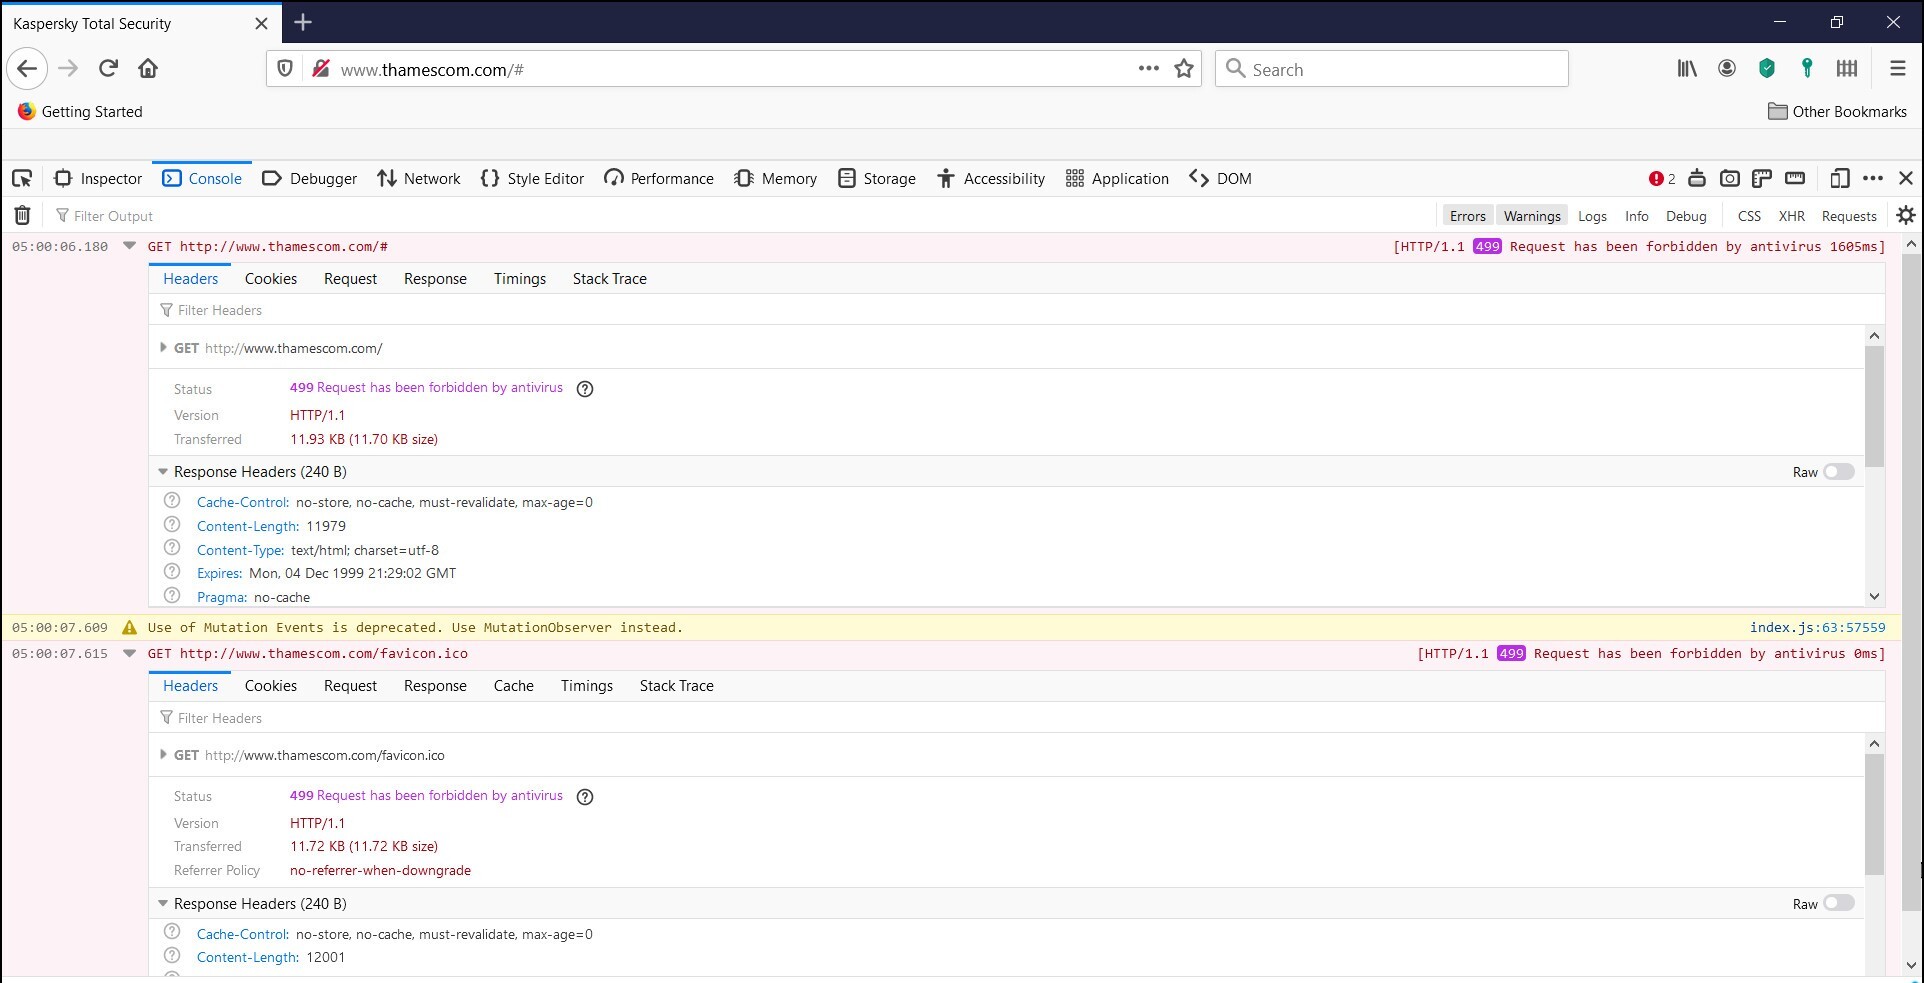Open the Storage panel
Screen dimensions: 1924x983
(x=877, y=179)
